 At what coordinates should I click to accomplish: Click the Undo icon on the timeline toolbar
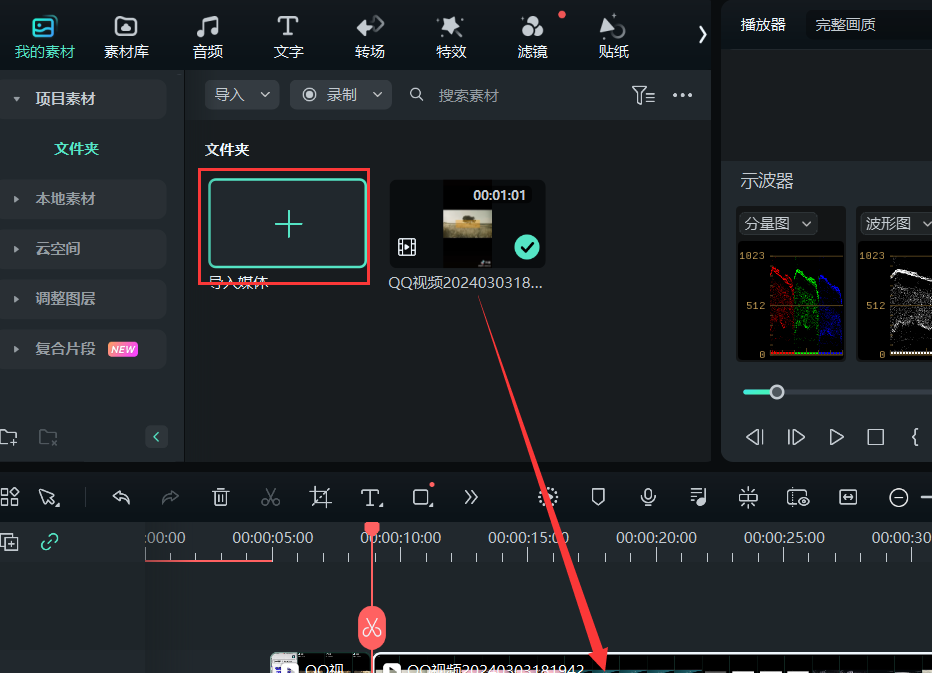pyautogui.click(x=121, y=497)
